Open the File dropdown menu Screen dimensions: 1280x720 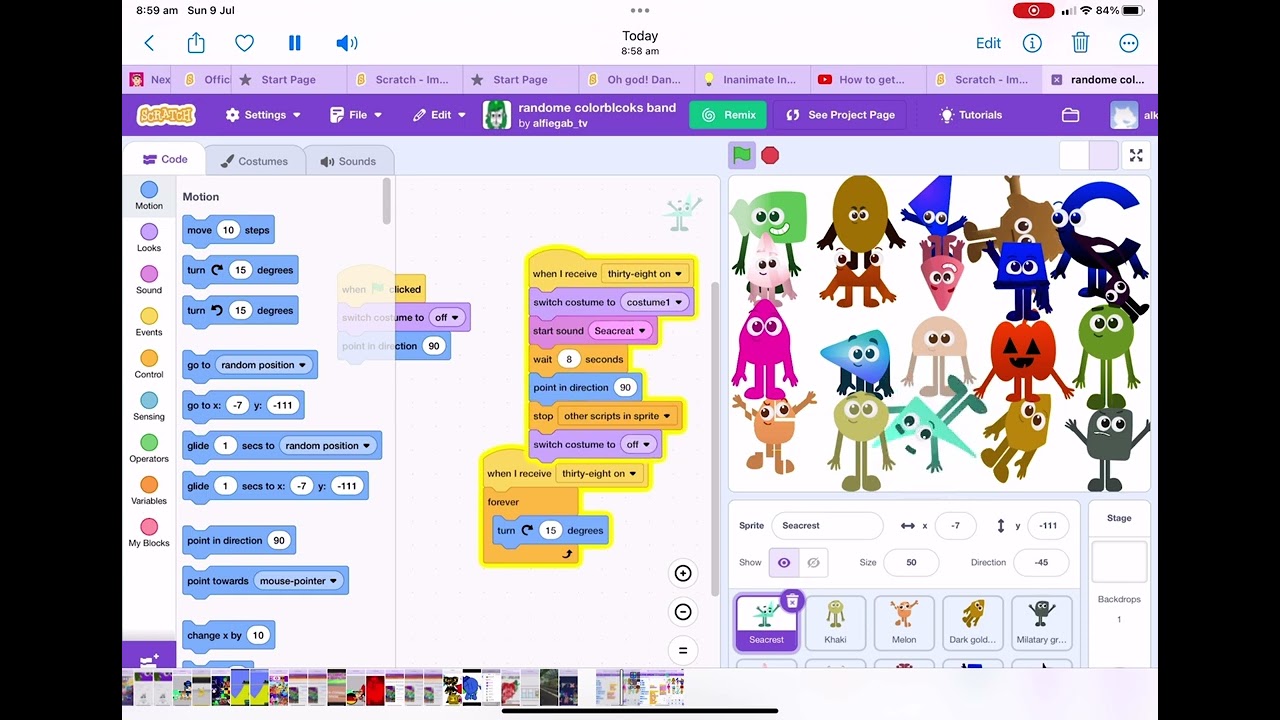[356, 115]
